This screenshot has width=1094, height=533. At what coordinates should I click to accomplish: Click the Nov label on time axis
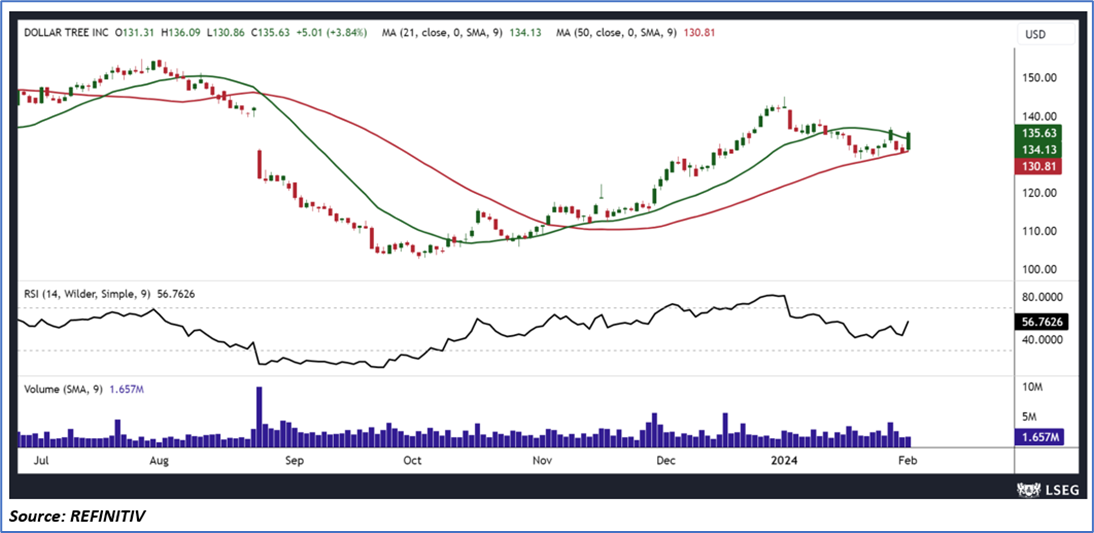point(541,460)
